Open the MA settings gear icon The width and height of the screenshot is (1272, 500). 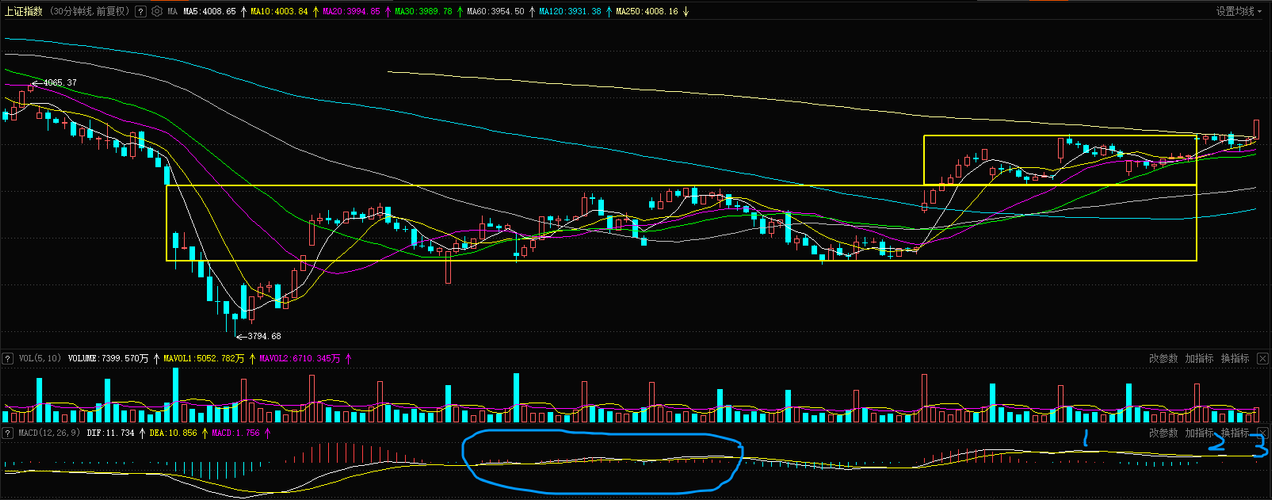point(156,12)
